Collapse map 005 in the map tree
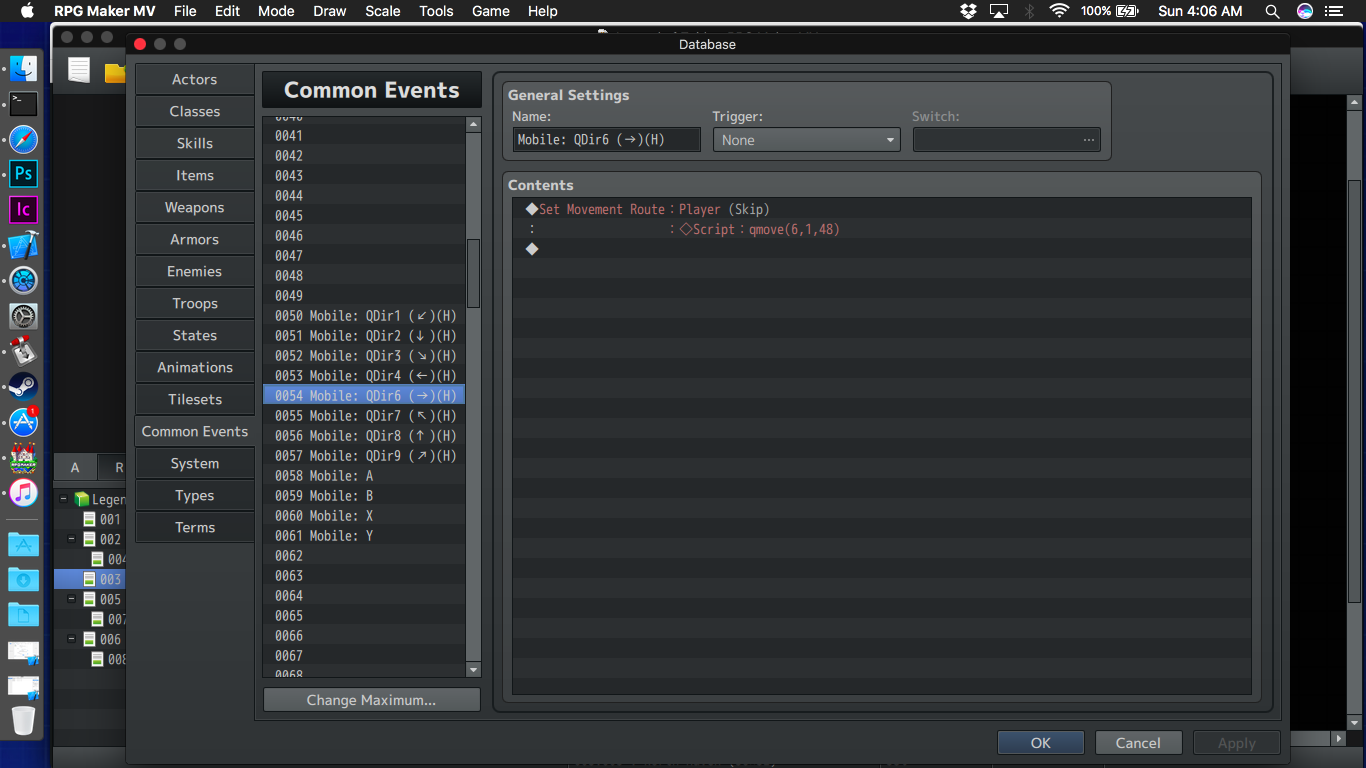The width and height of the screenshot is (1366, 768). [x=72, y=599]
